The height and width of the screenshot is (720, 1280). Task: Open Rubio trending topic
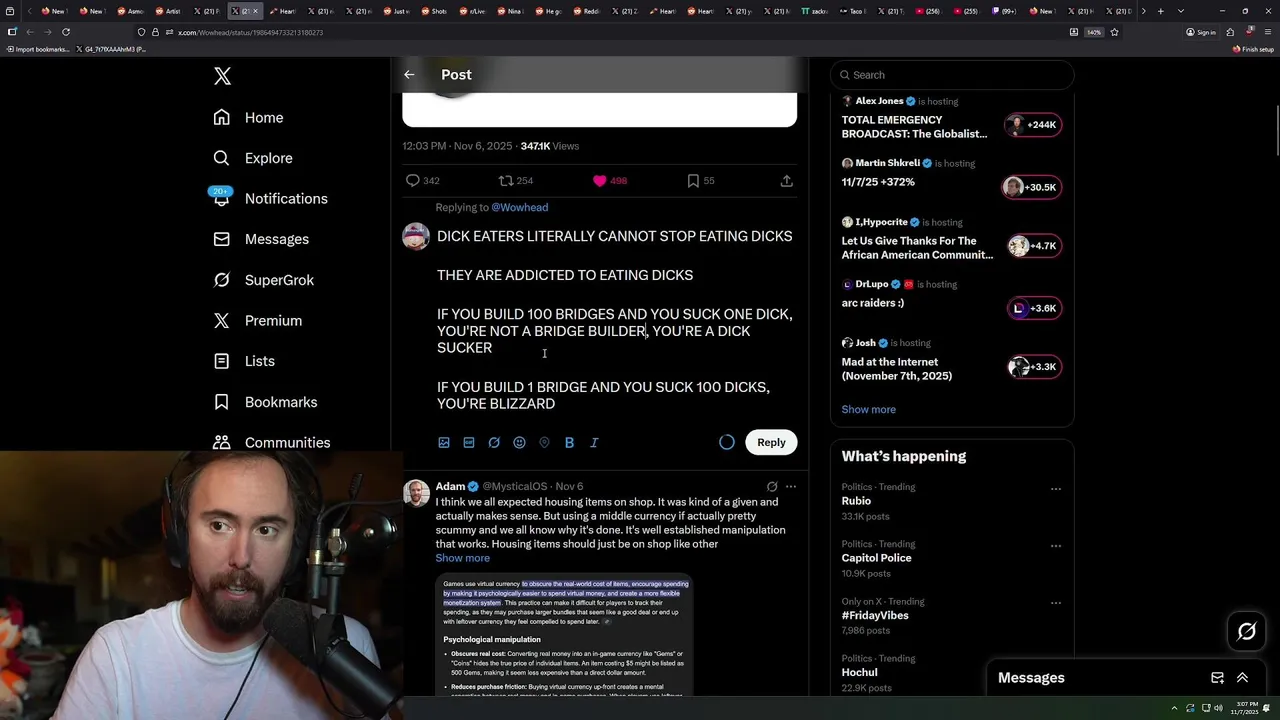856,501
